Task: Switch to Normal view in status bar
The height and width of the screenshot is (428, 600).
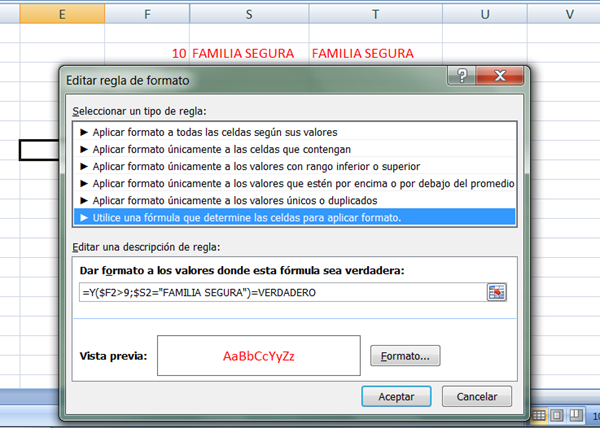Action: (x=539, y=415)
